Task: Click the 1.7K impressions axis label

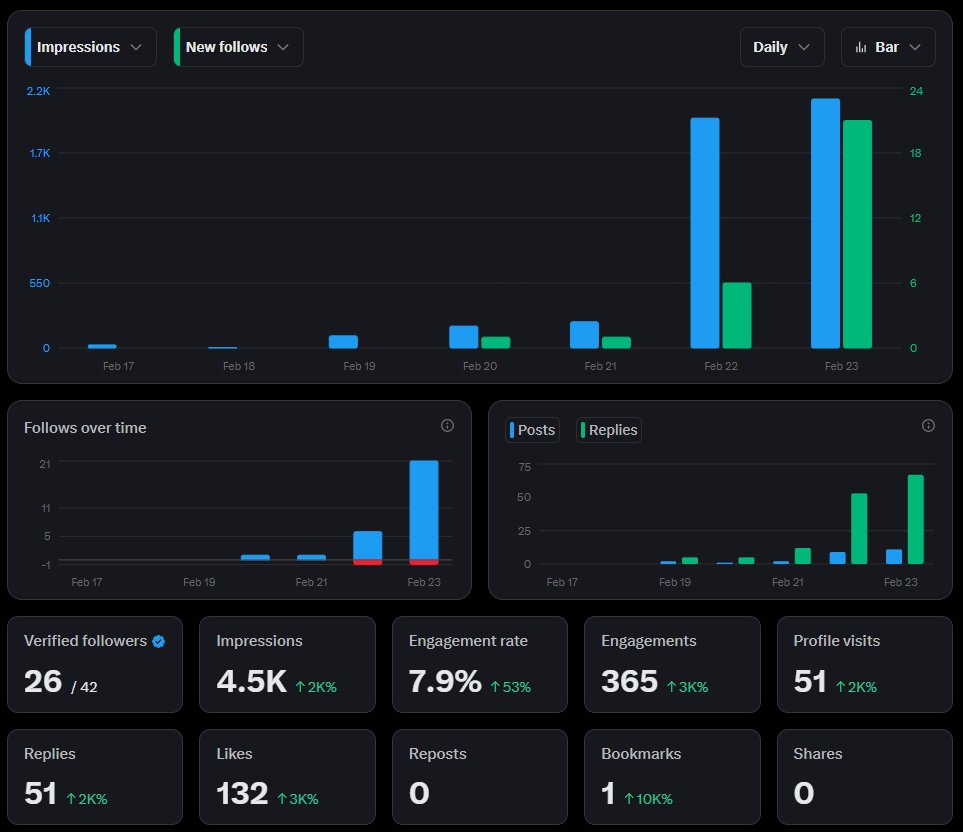Action: click(x=40, y=153)
